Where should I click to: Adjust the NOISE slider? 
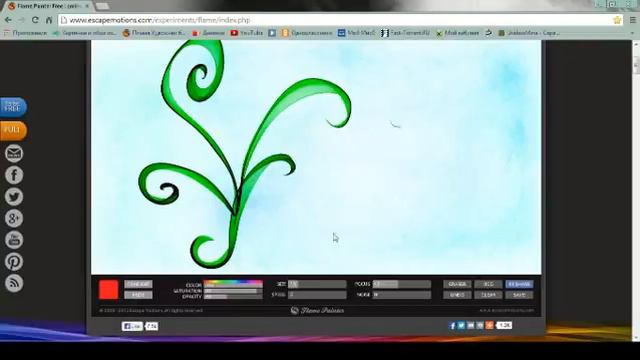pyautogui.click(x=402, y=295)
